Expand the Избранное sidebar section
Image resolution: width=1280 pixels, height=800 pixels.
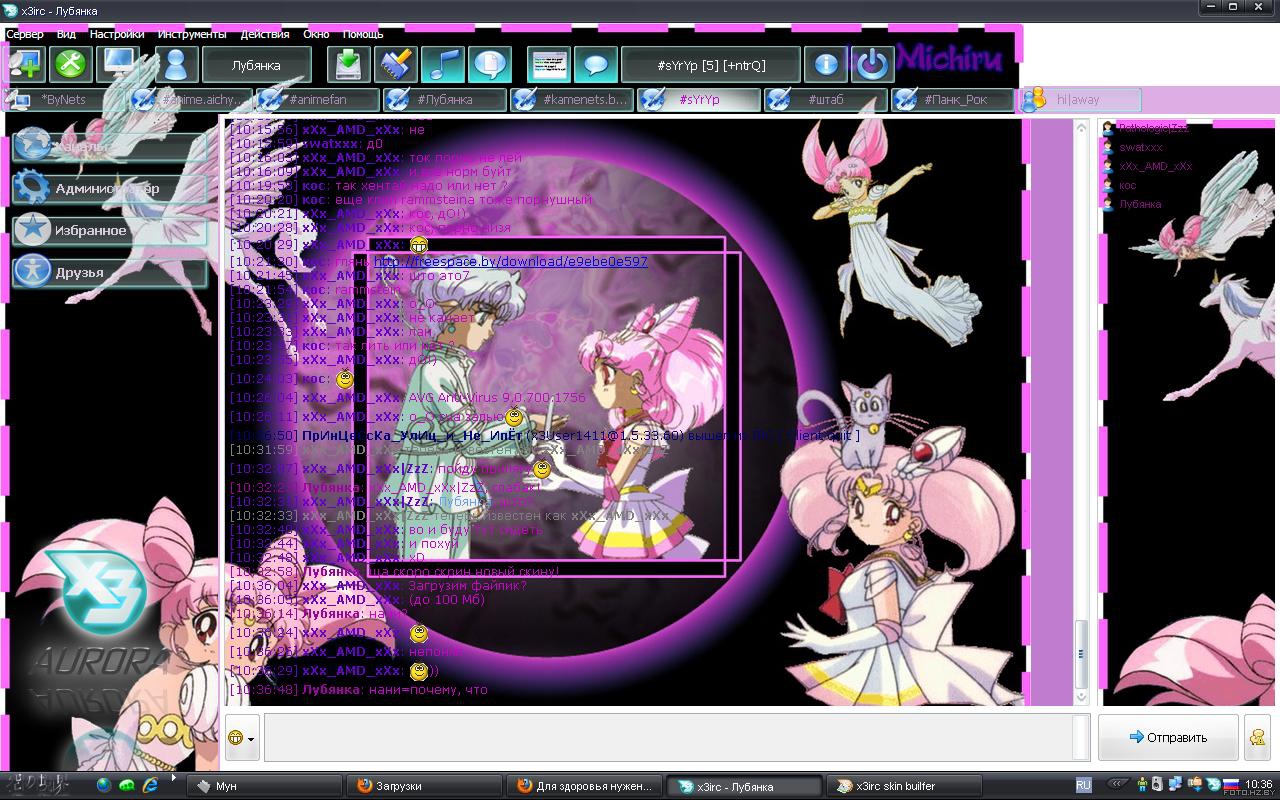110,230
